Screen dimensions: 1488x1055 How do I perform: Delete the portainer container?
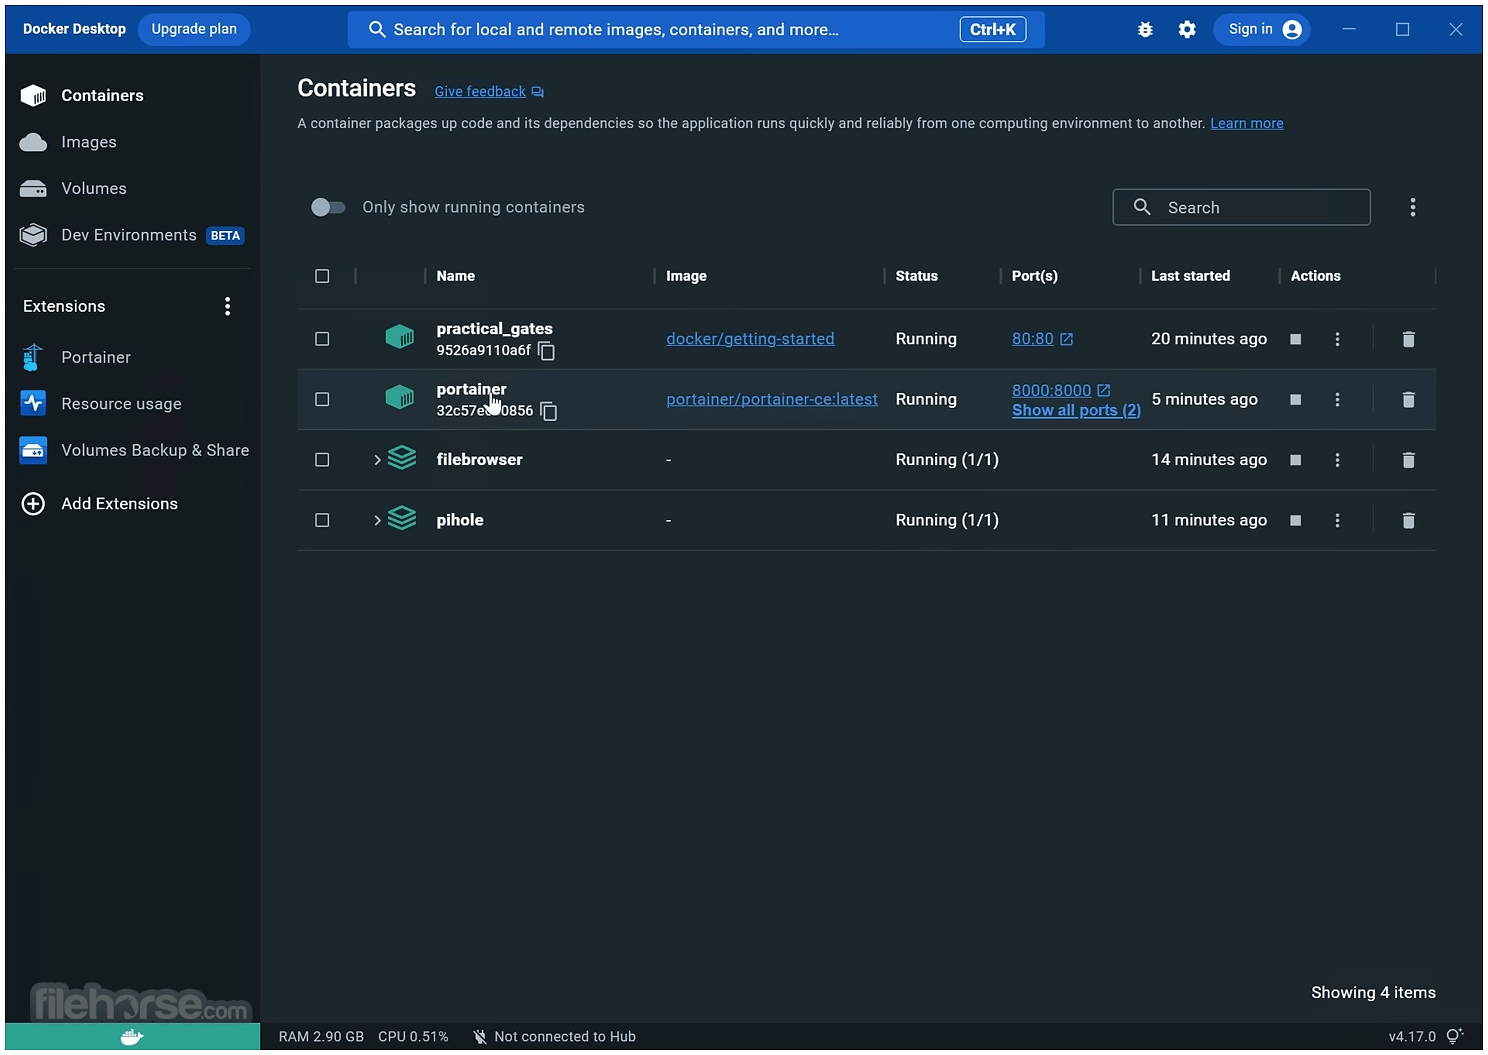click(1408, 399)
